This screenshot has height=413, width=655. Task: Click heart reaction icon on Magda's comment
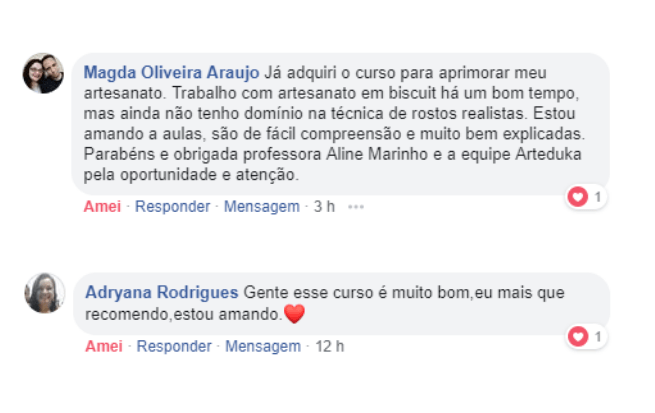pos(578,197)
